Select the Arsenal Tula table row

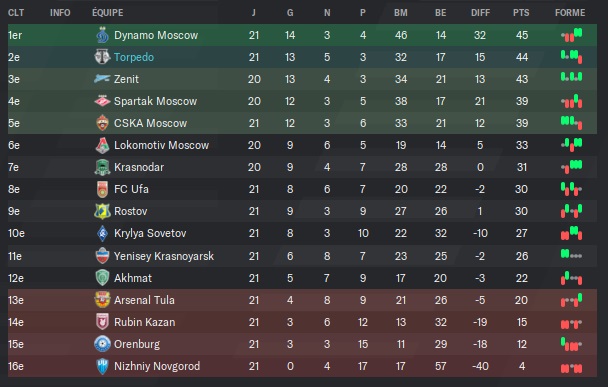point(302,300)
